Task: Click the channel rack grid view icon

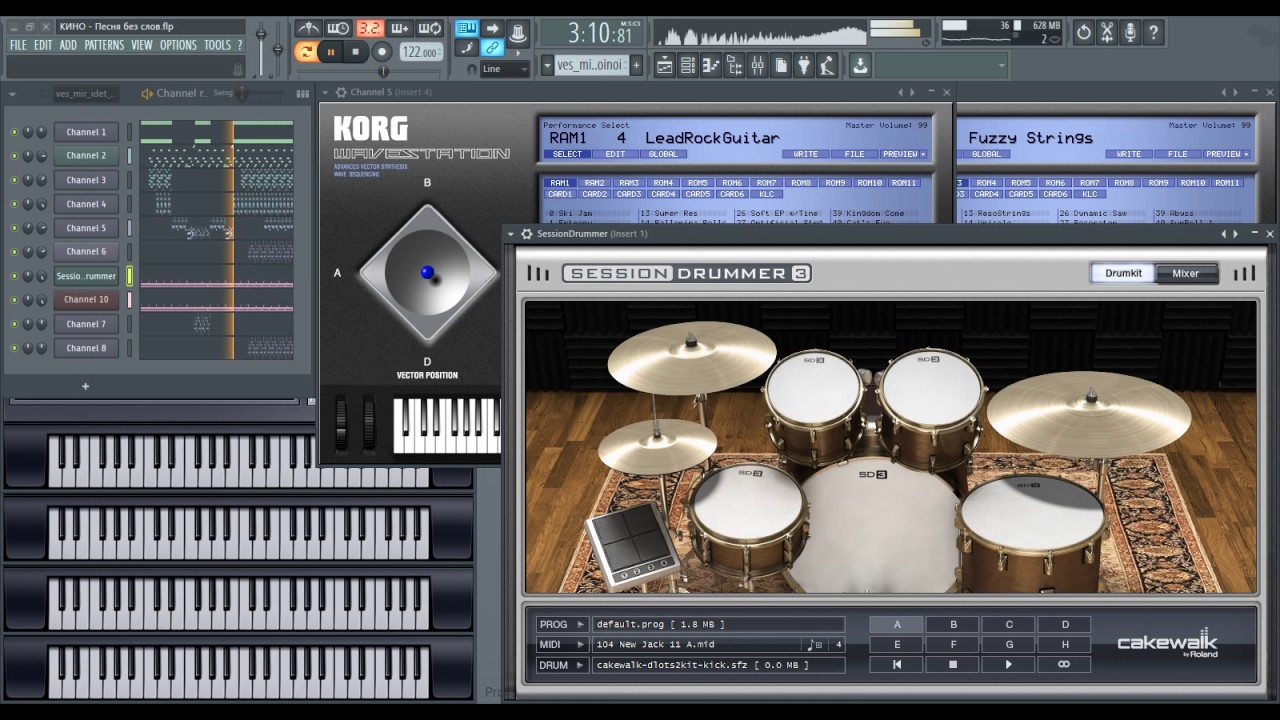Action: (303, 94)
